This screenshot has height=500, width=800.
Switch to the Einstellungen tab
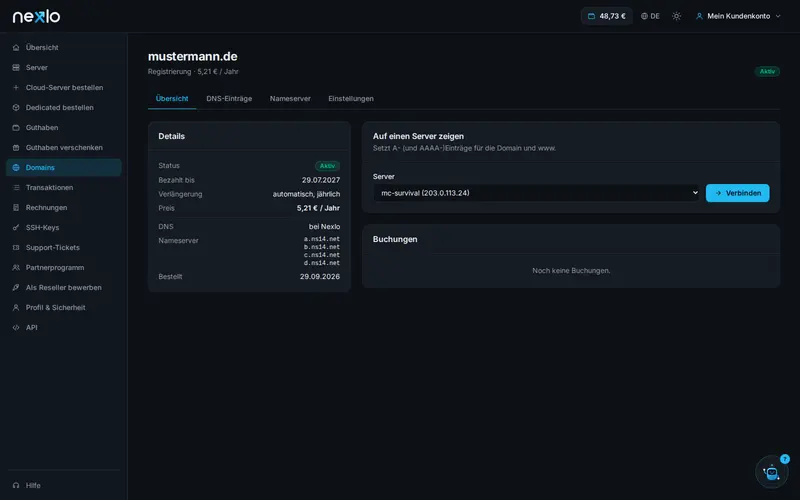coord(351,98)
